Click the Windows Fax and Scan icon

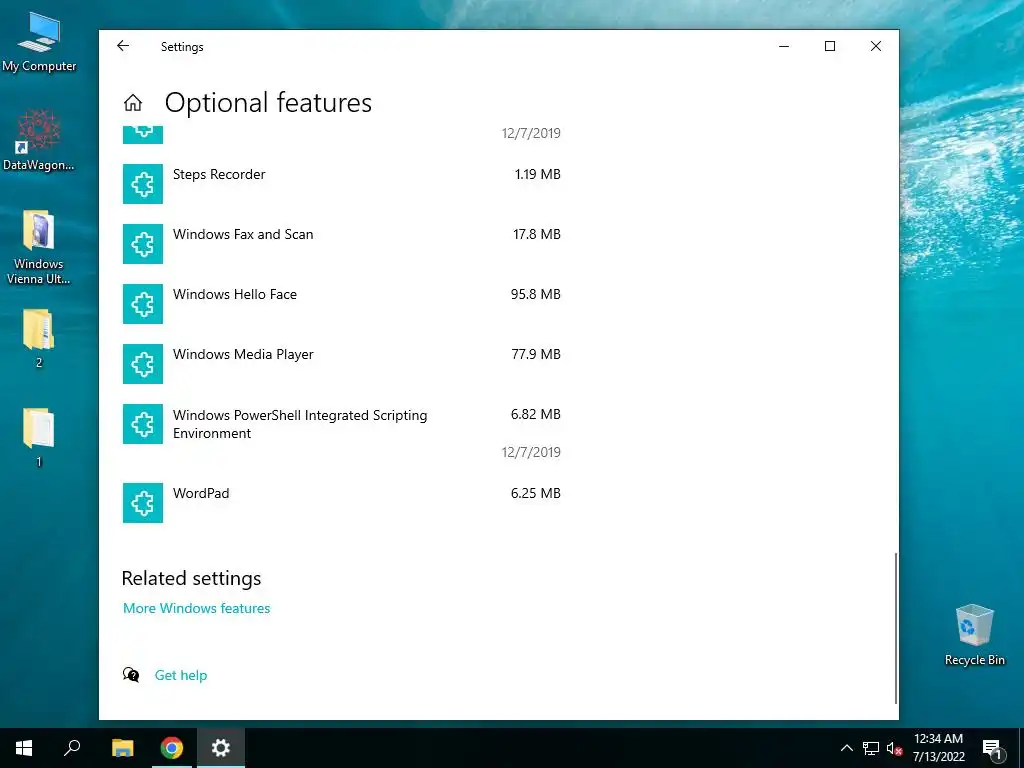click(143, 244)
